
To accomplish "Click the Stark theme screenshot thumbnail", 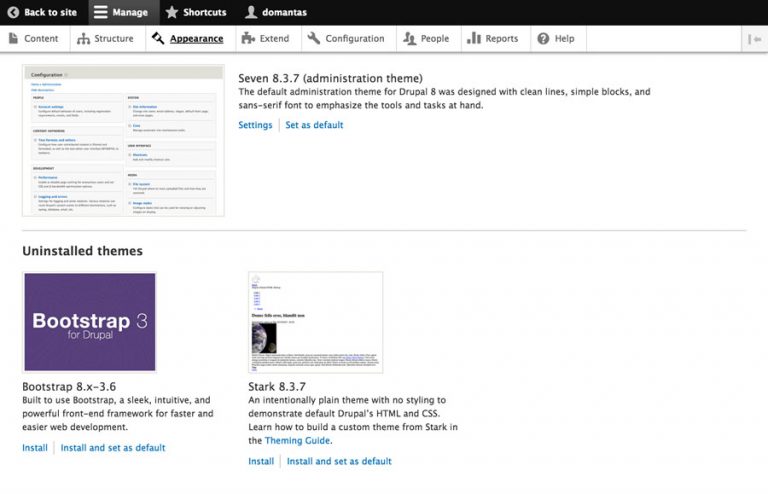I will coord(315,322).
